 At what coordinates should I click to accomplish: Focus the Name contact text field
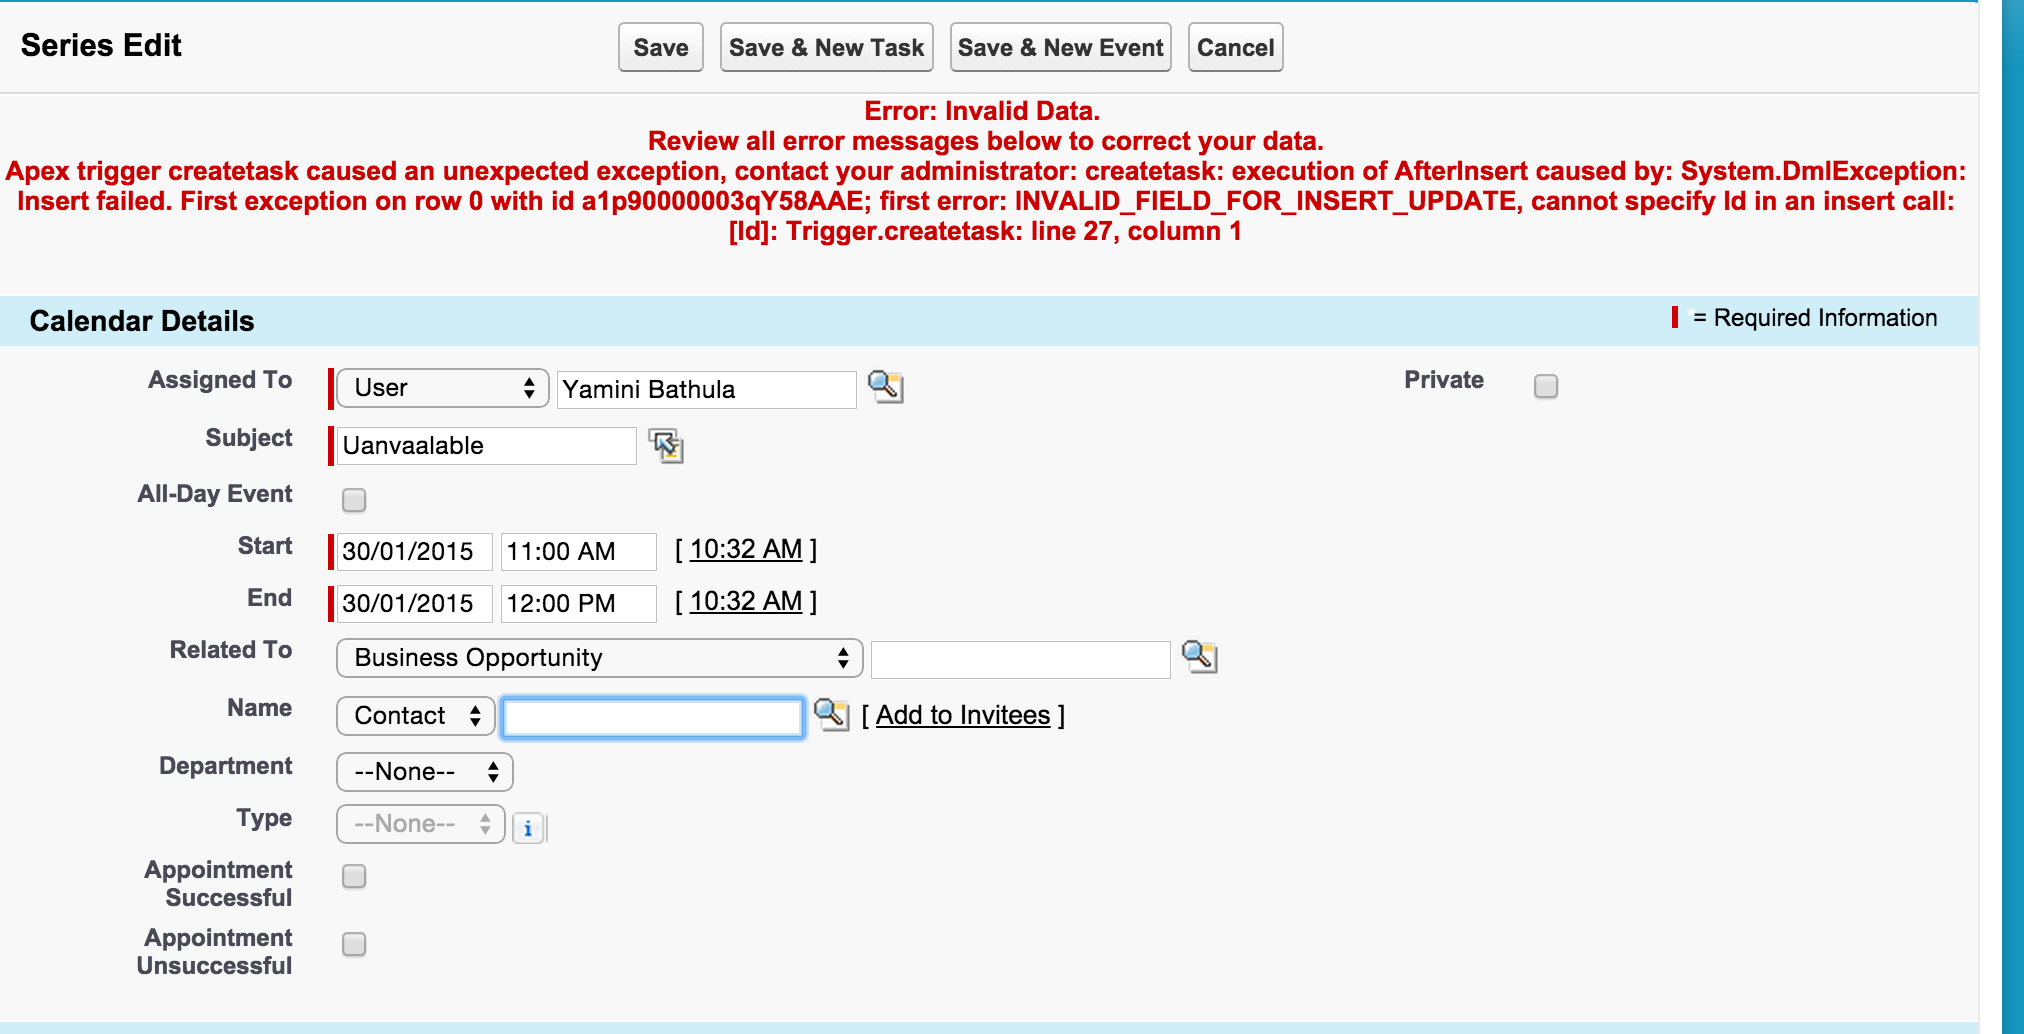(x=653, y=718)
